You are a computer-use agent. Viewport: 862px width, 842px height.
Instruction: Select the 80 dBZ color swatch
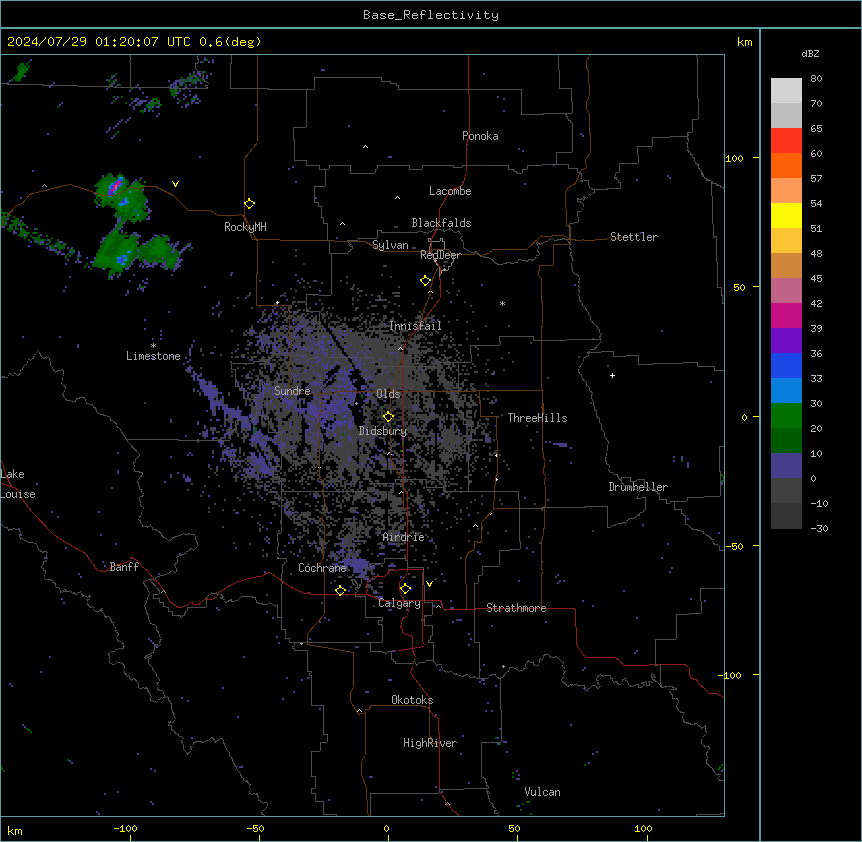(786, 90)
